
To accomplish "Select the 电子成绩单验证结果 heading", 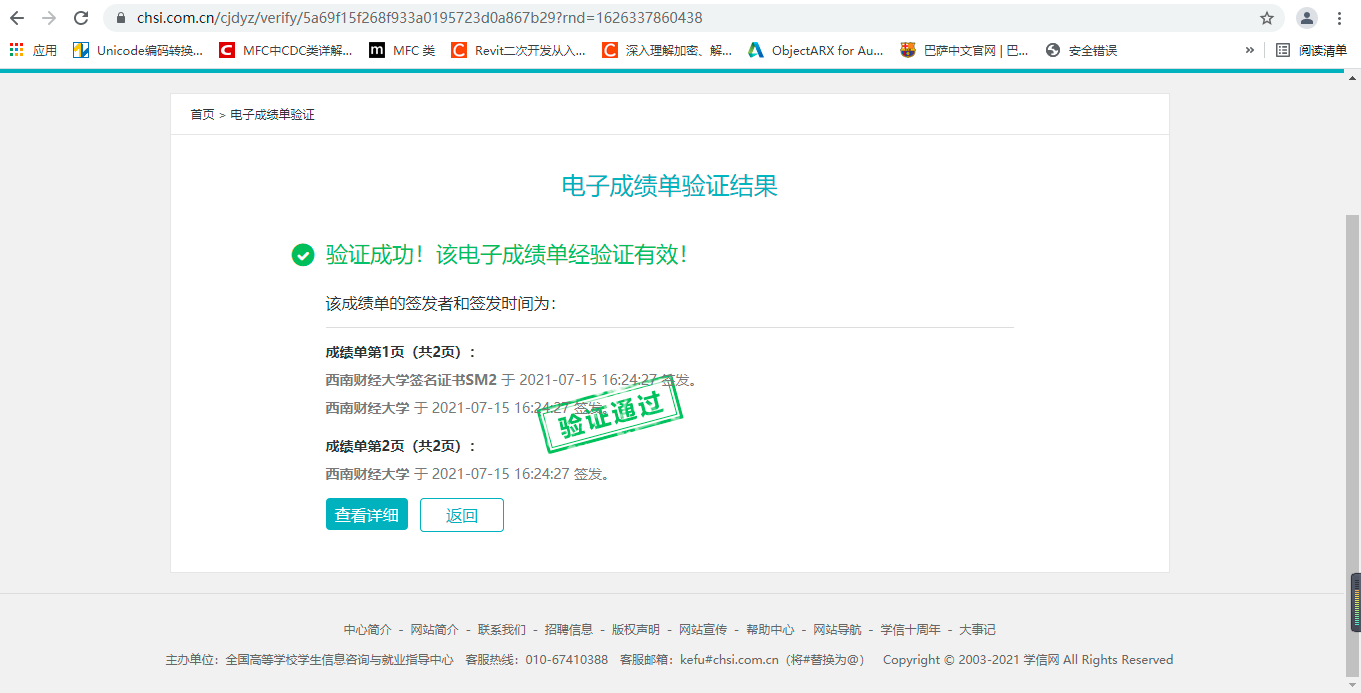I will pos(670,186).
